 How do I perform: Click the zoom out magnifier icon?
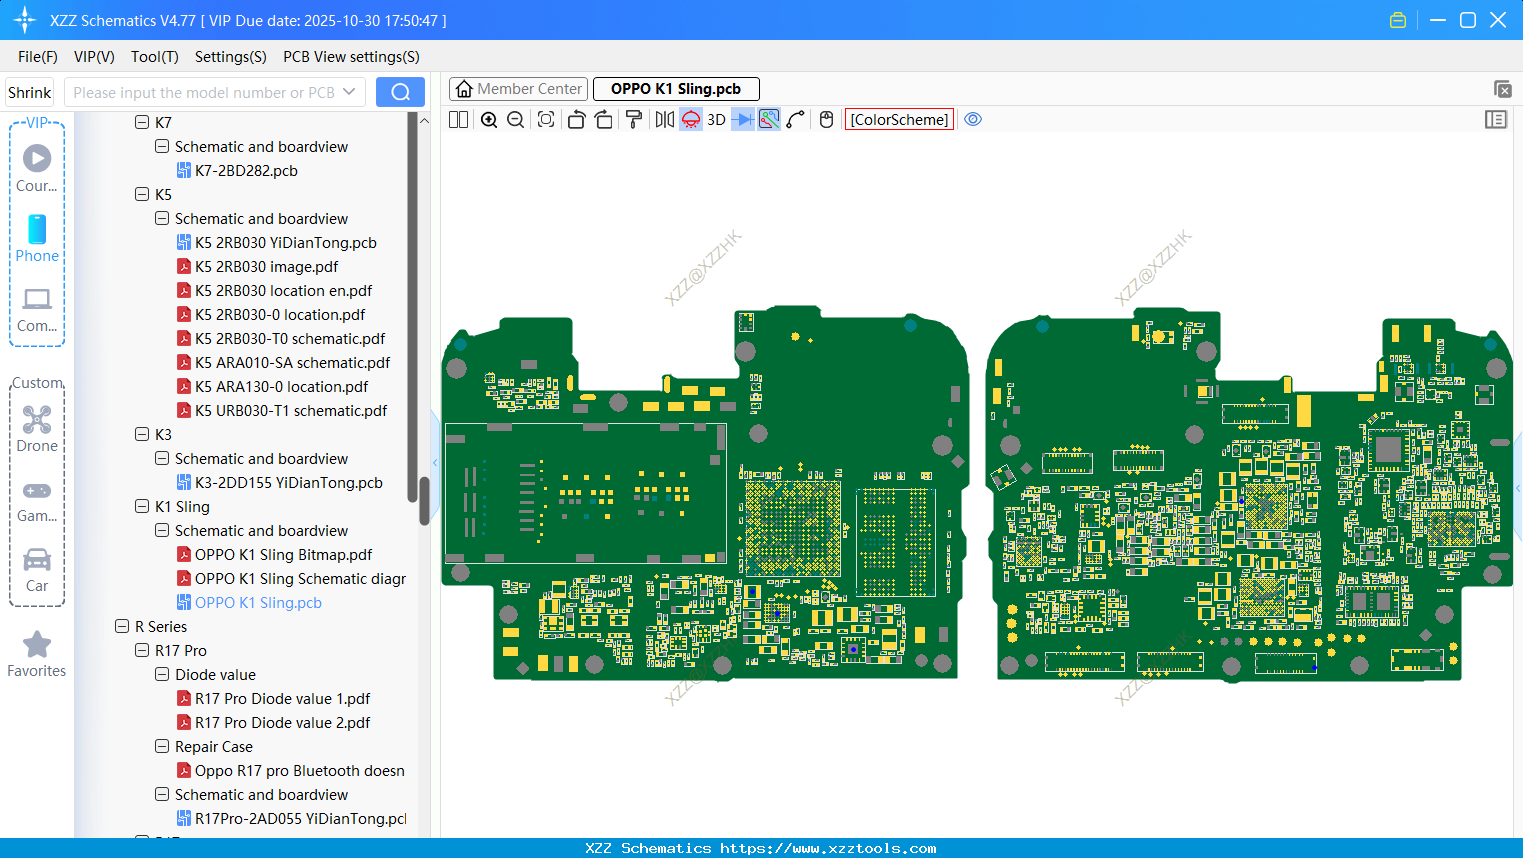[516, 120]
